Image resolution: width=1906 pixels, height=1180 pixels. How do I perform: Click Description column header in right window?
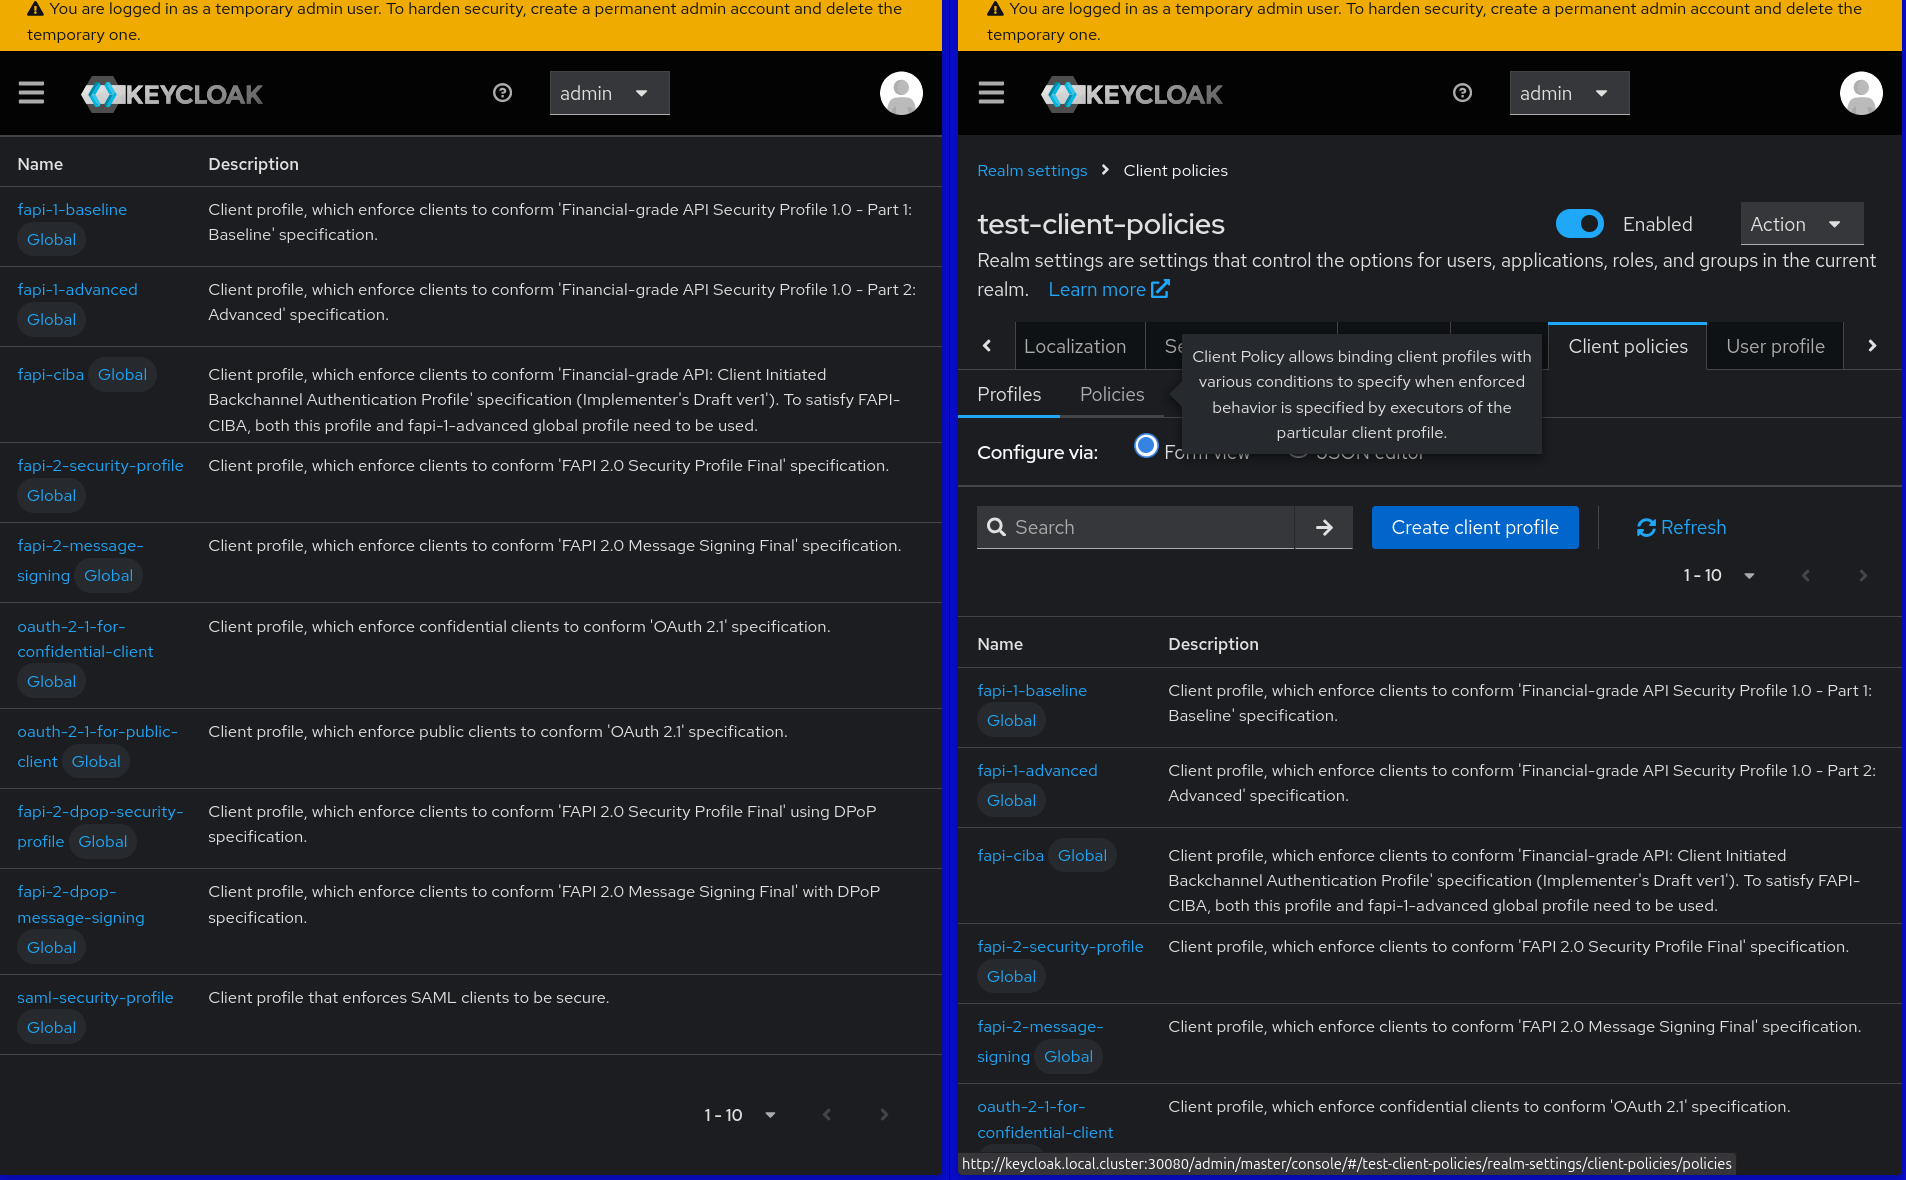(x=1213, y=644)
